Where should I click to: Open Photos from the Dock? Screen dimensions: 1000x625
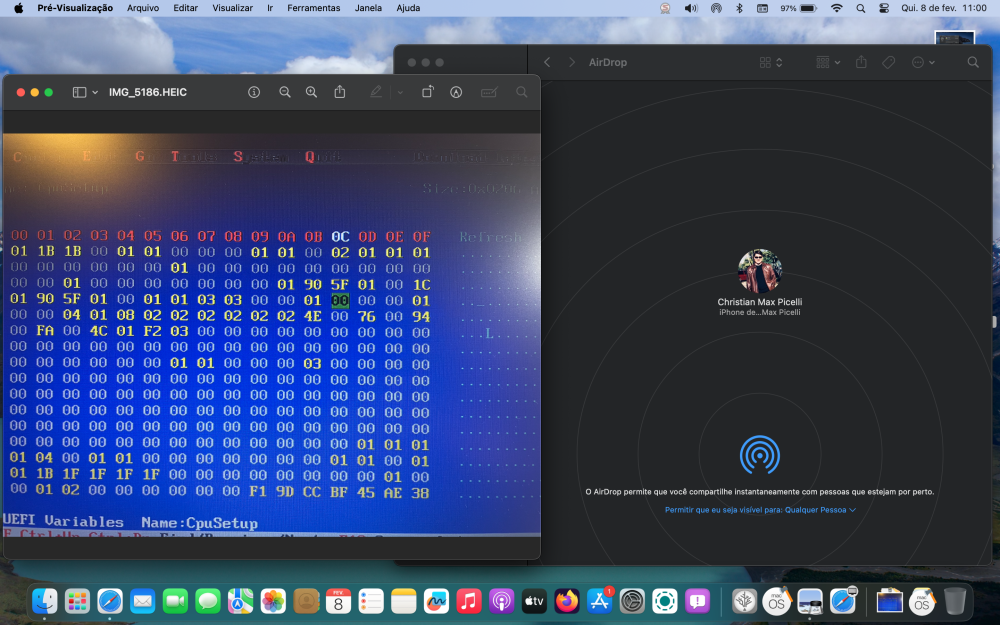point(273,601)
